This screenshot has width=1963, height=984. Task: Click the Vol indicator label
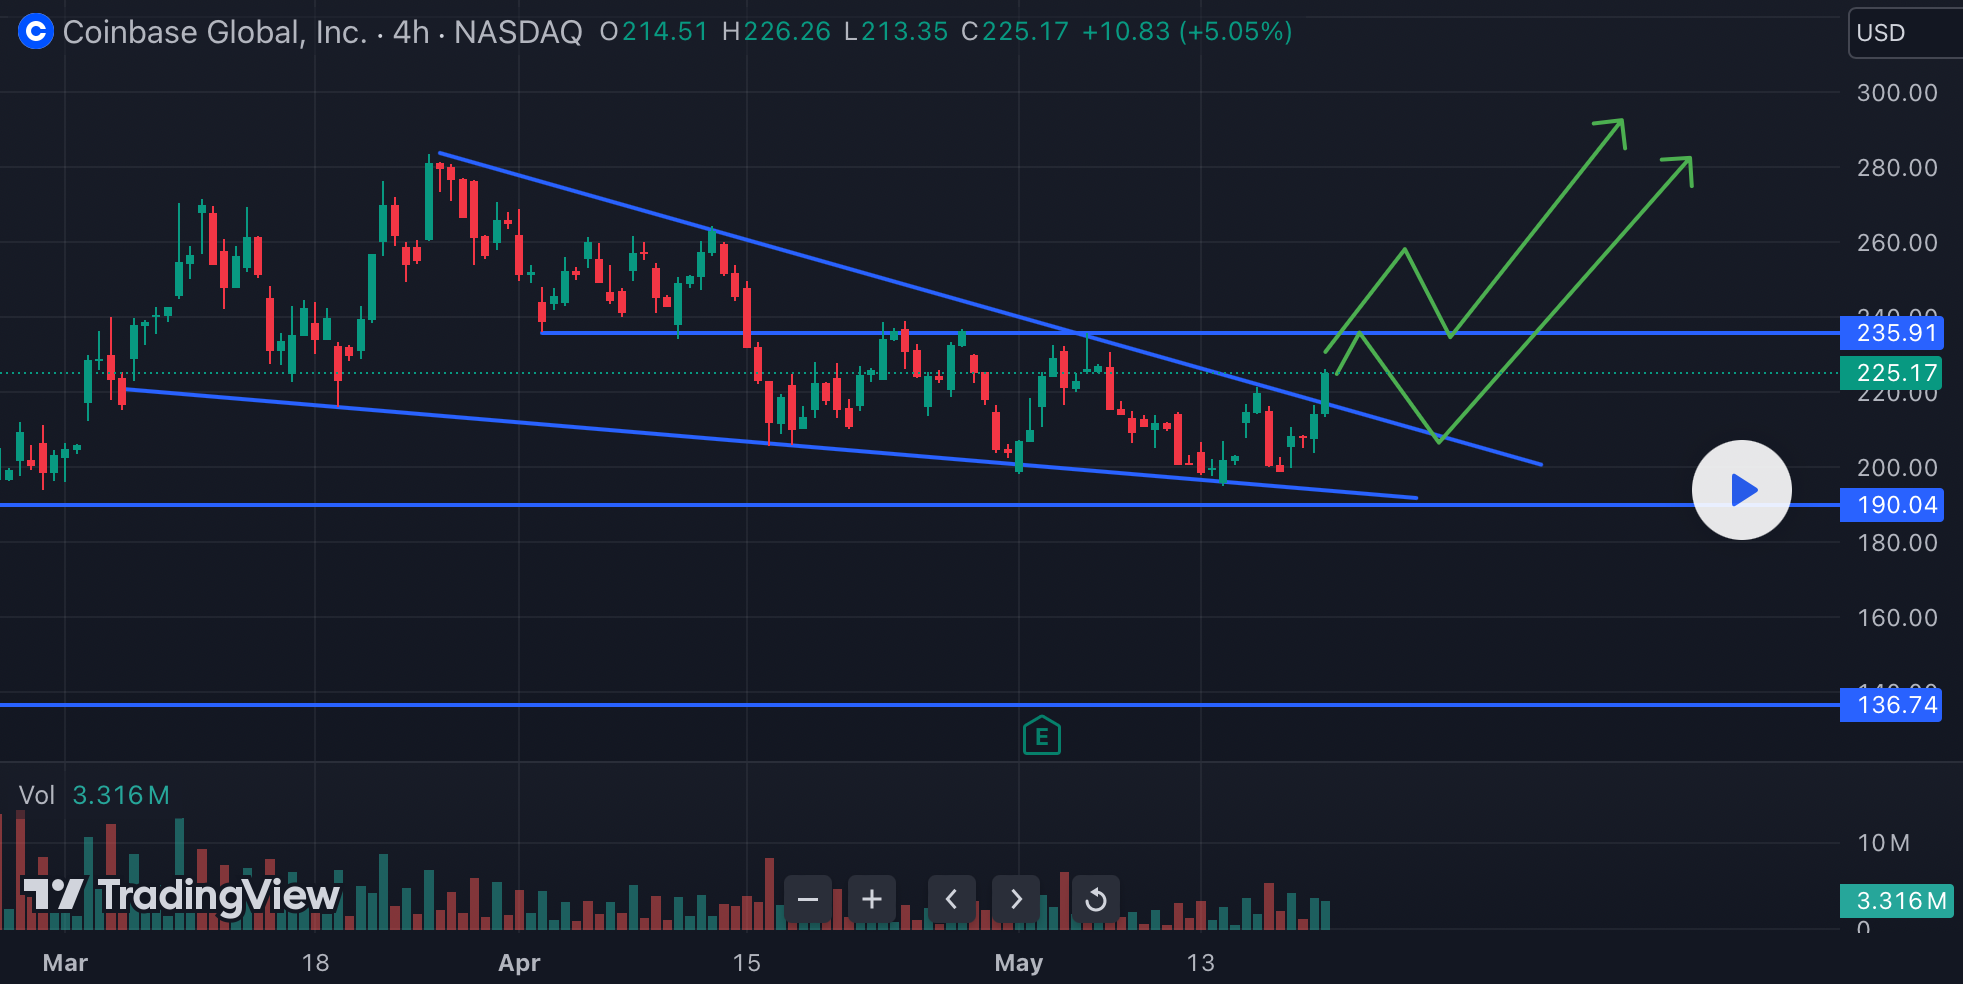click(37, 795)
